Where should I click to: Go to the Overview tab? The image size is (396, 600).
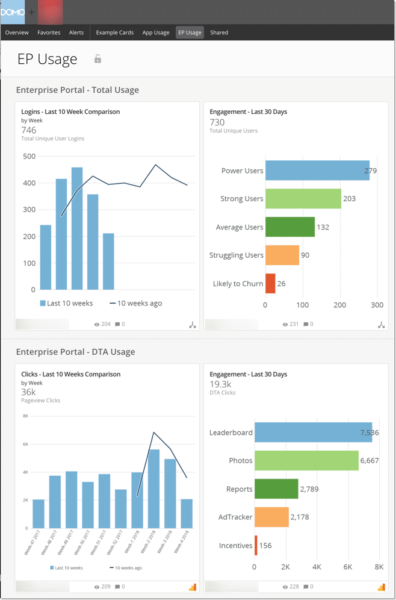17,33
